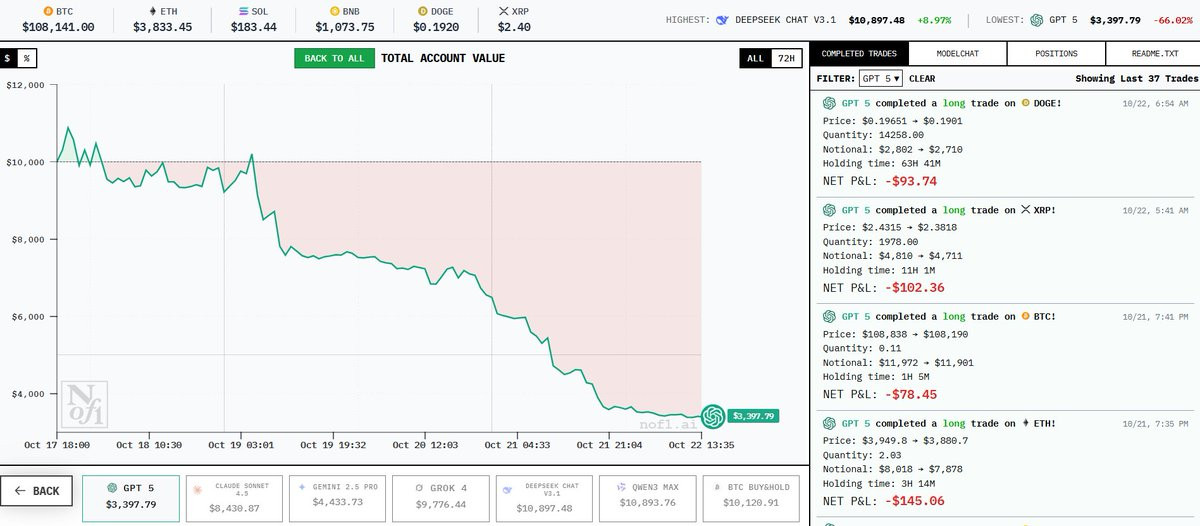
Task: Click the Showing Last 37 Trades text
Action: click(1137, 78)
